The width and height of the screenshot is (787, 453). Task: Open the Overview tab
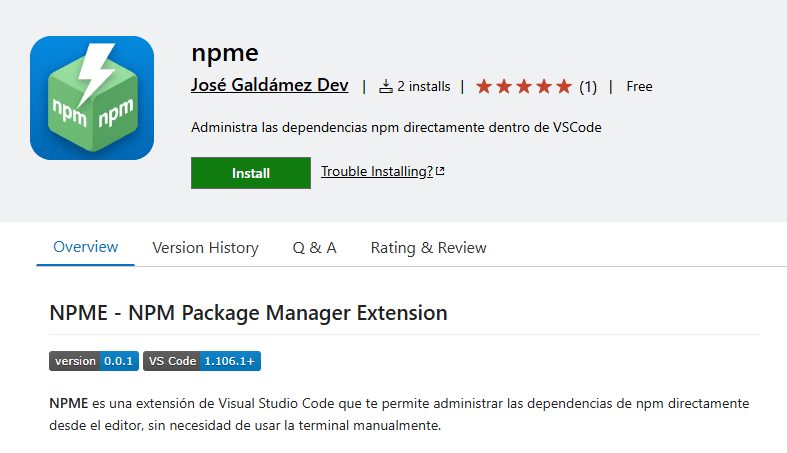(x=85, y=247)
